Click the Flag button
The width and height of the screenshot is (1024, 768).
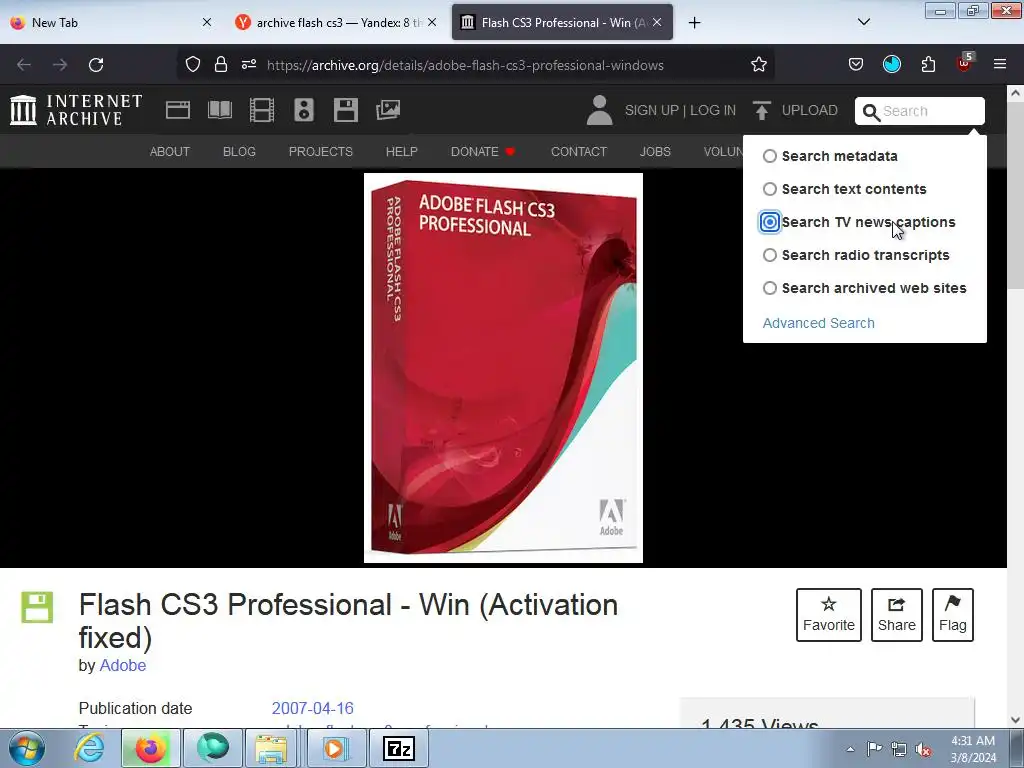pyautogui.click(x=953, y=615)
